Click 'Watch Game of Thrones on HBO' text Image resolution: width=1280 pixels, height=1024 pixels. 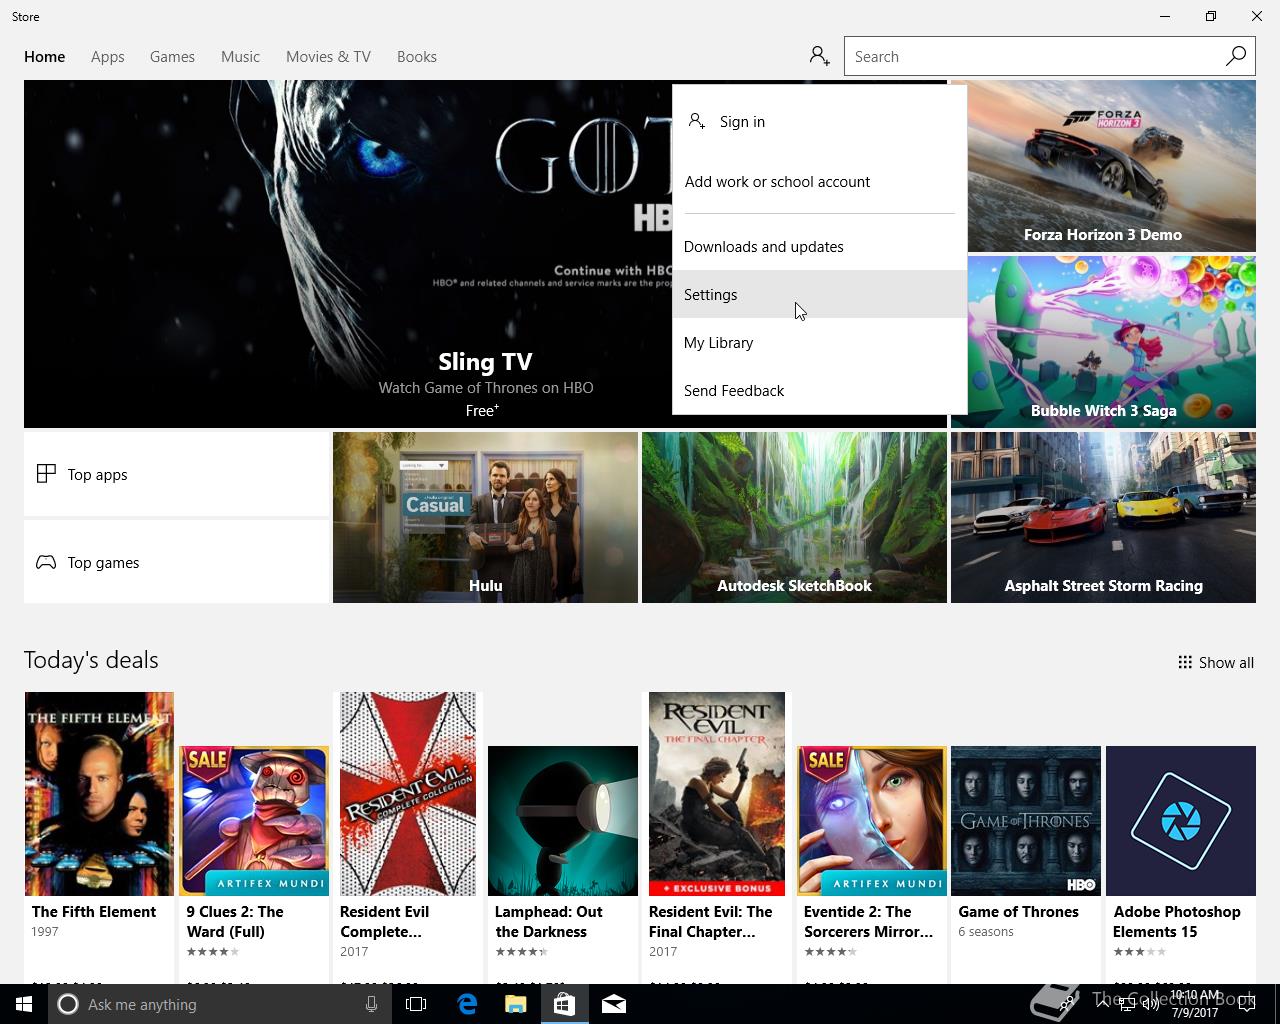pyautogui.click(x=486, y=387)
